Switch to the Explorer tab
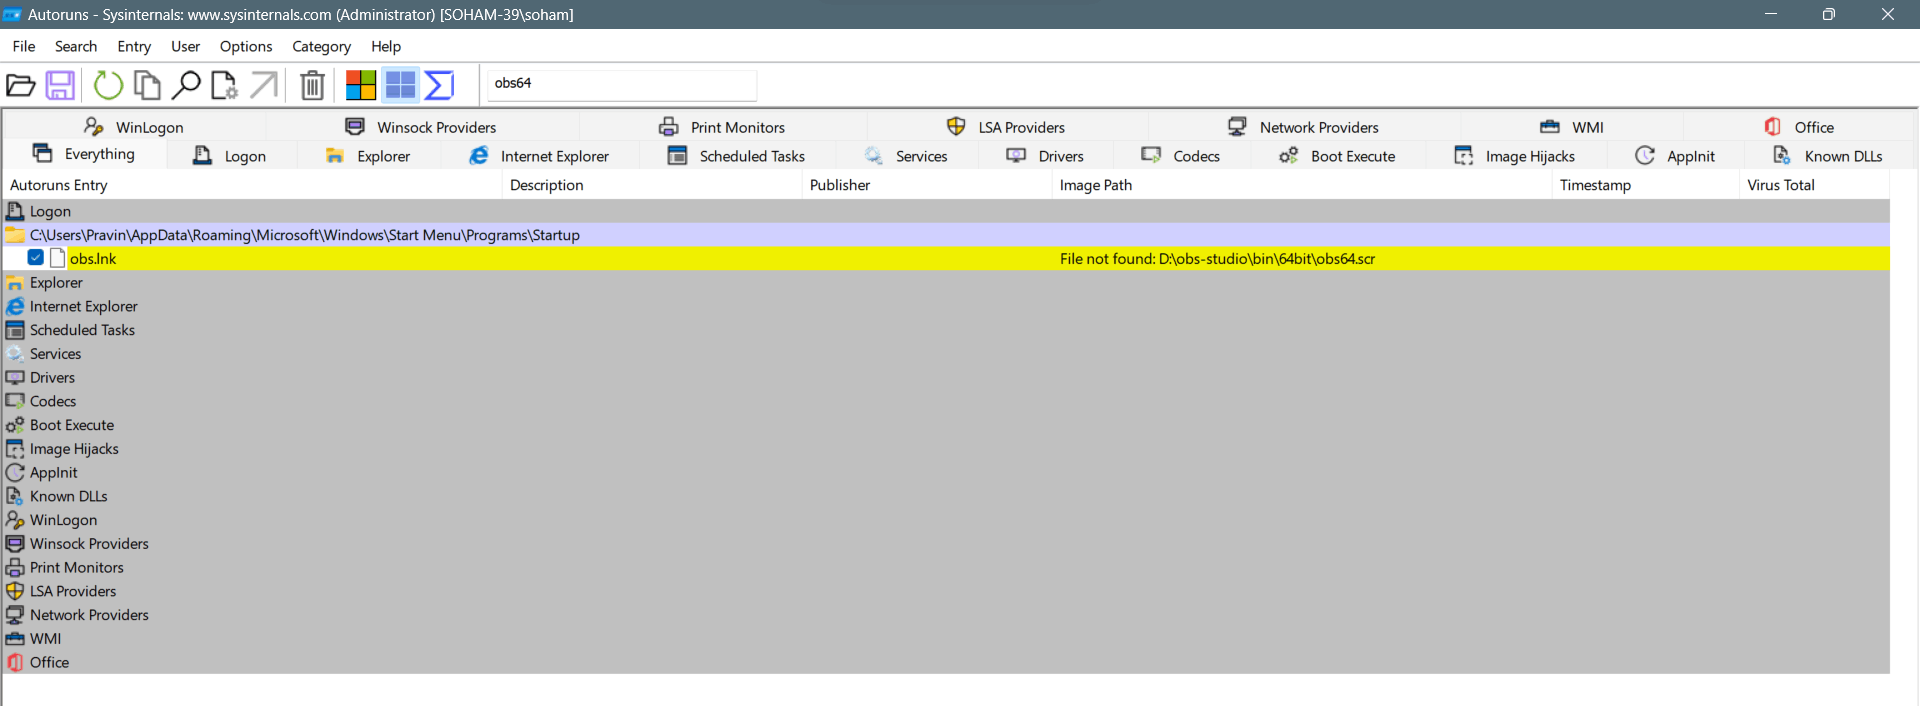 point(368,156)
